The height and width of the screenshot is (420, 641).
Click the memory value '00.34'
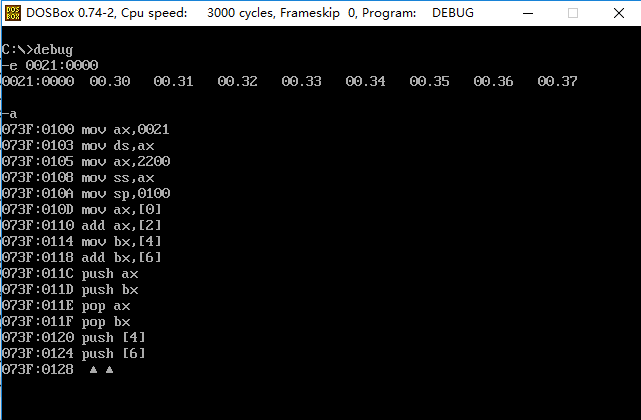tap(366, 81)
